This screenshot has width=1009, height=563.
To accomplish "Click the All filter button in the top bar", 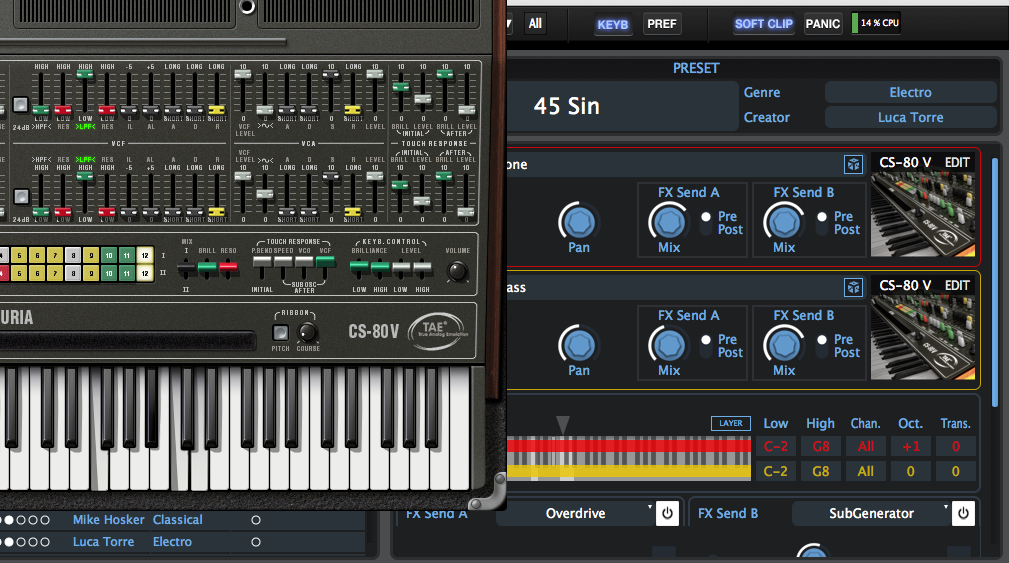I will (x=535, y=24).
